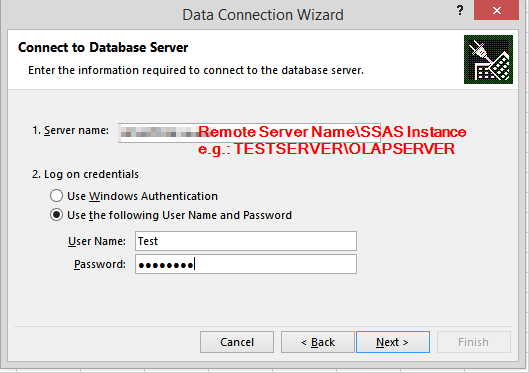Proceed with the Next > button
The image size is (529, 373).
(x=393, y=342)
